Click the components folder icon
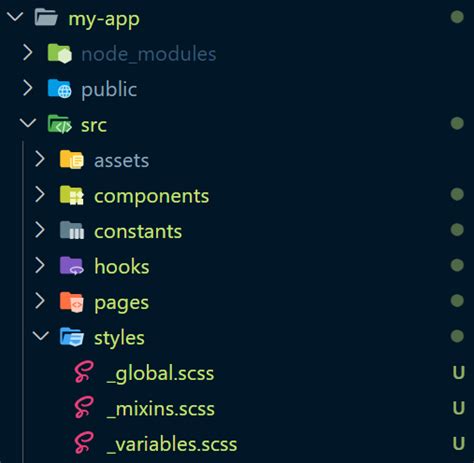474x463 pixels. (x=72, y=195)
